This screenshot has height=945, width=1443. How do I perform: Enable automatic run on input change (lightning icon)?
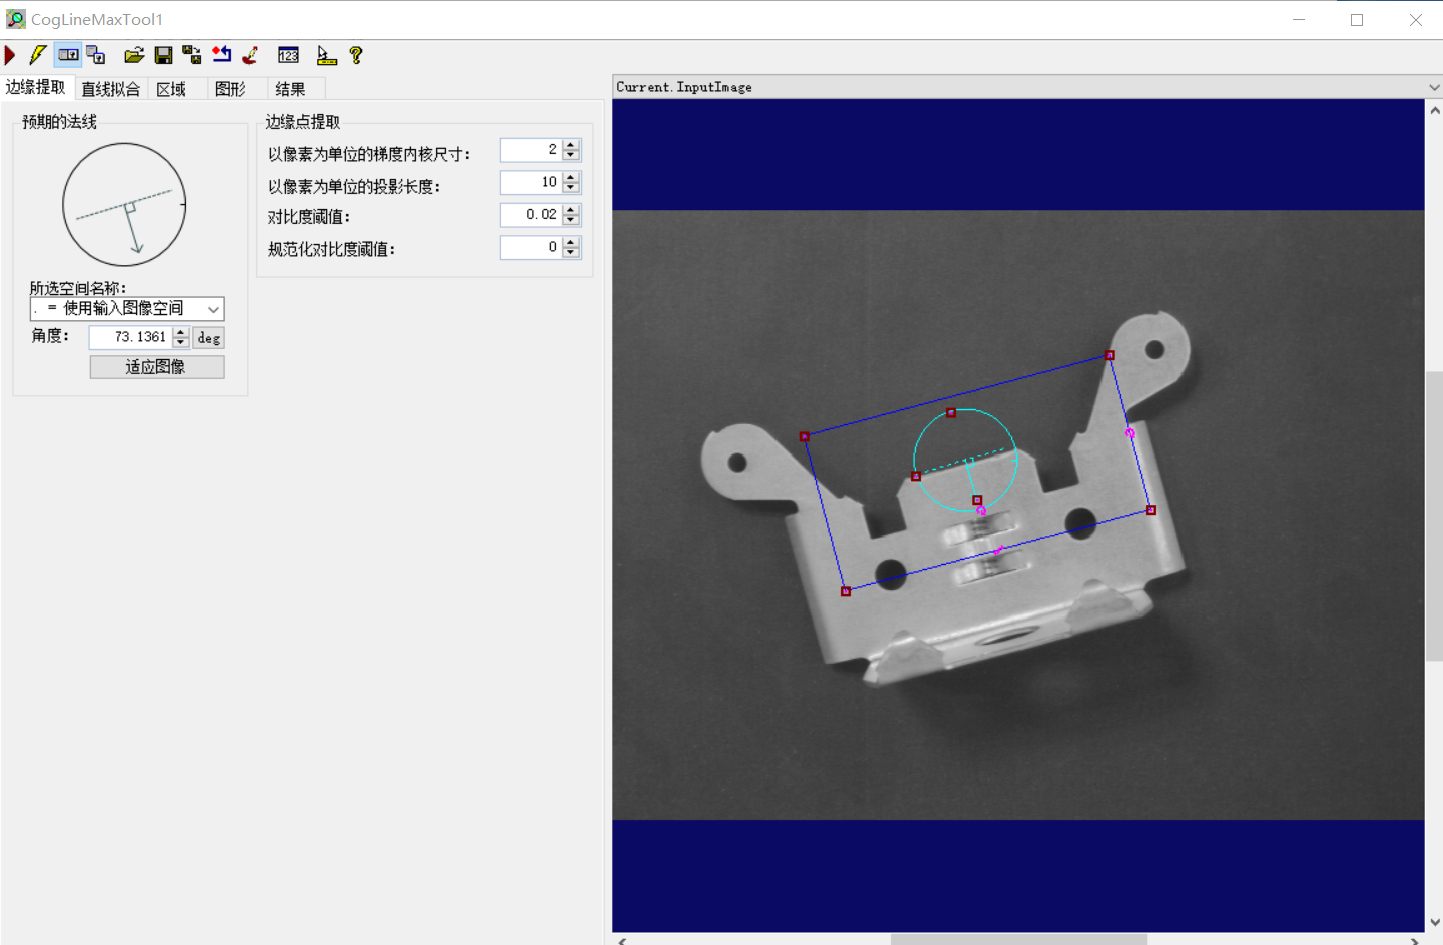pyautogui.click(x=37, y=55)
